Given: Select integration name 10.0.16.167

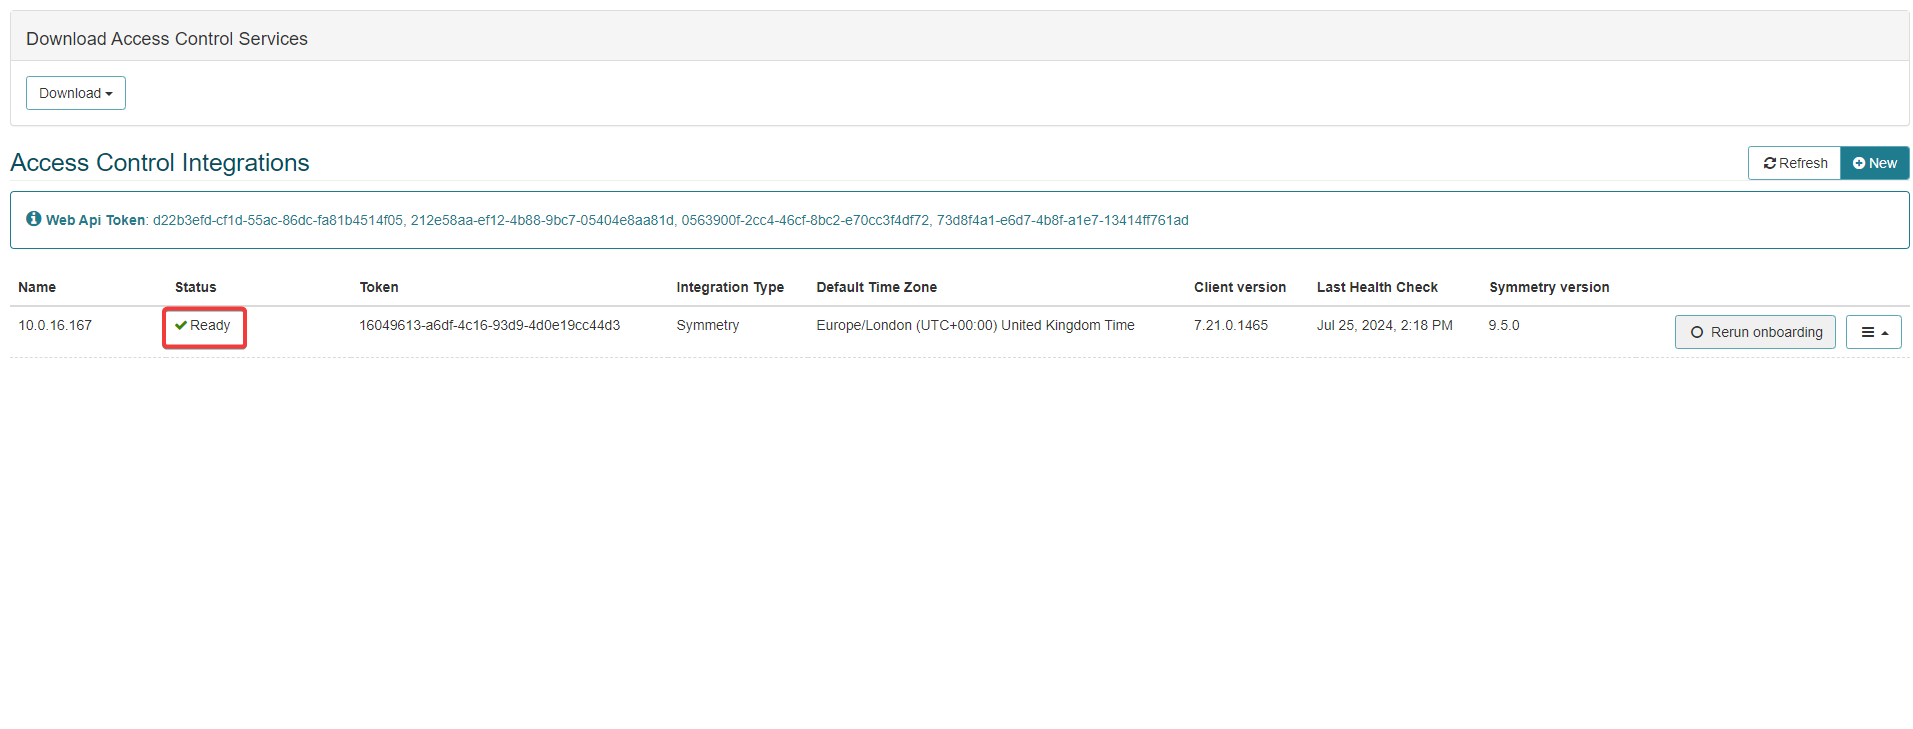Looking at the screenshot, I should 55,325.
